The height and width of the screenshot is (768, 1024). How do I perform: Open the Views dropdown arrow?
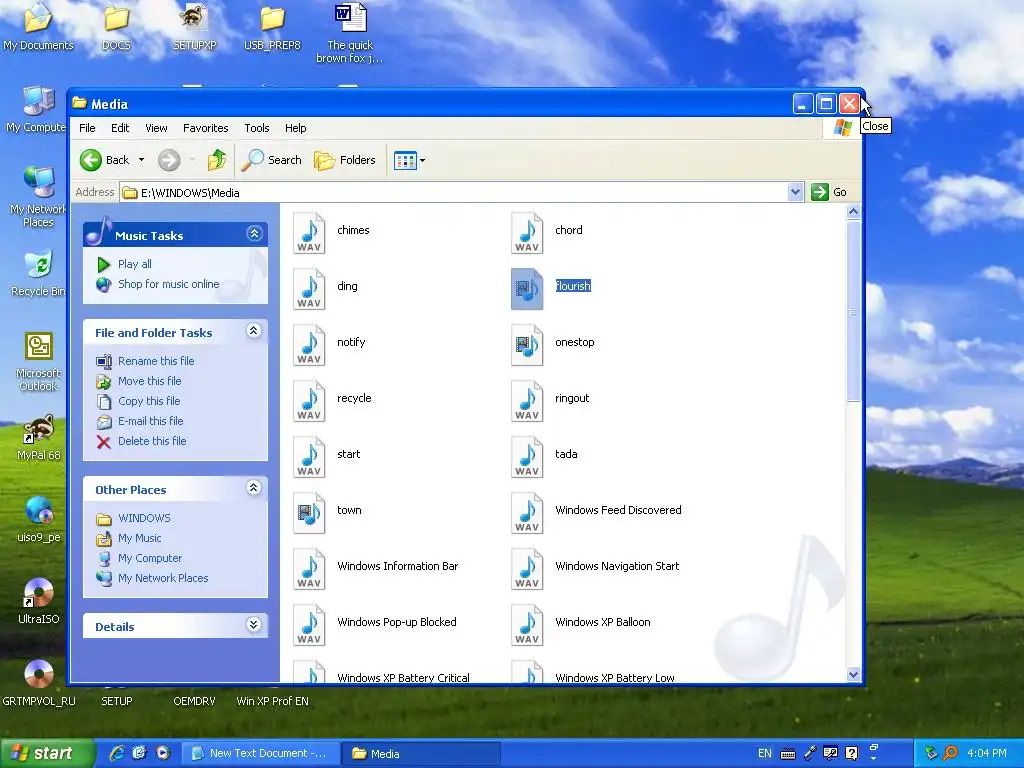pos(423,160)
